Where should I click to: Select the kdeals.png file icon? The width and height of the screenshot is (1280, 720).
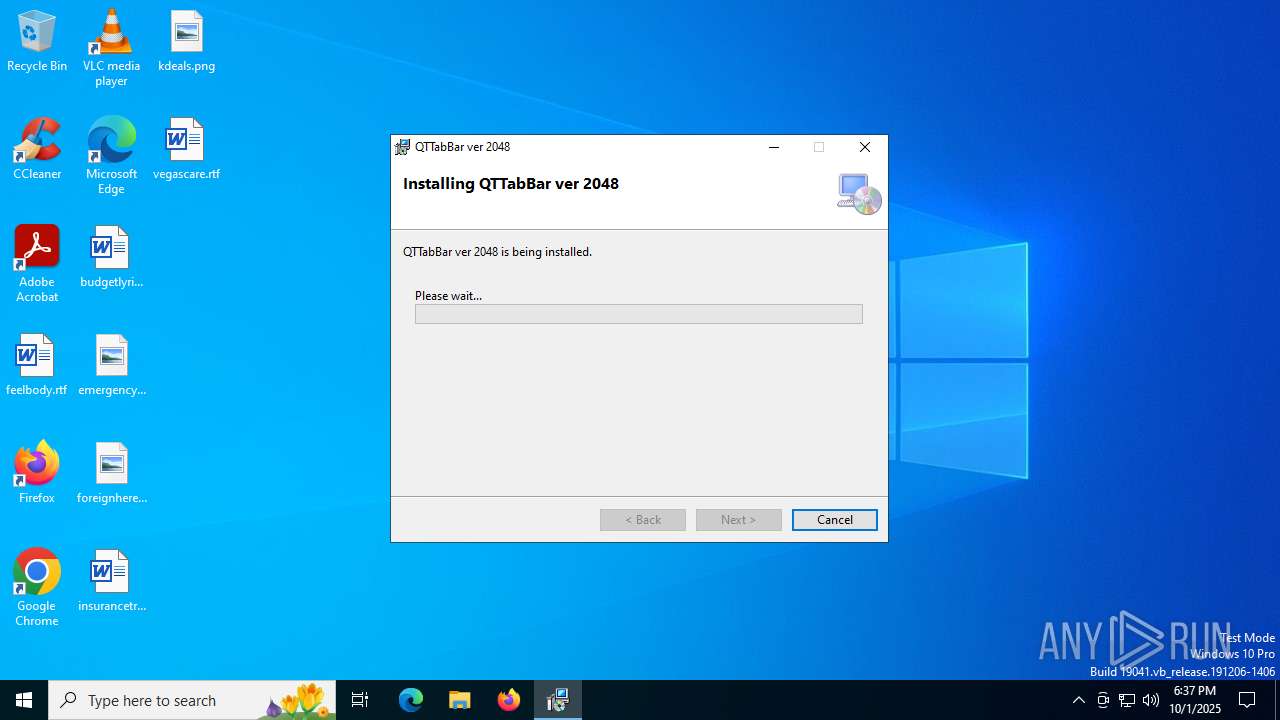[x=186, y=42]
